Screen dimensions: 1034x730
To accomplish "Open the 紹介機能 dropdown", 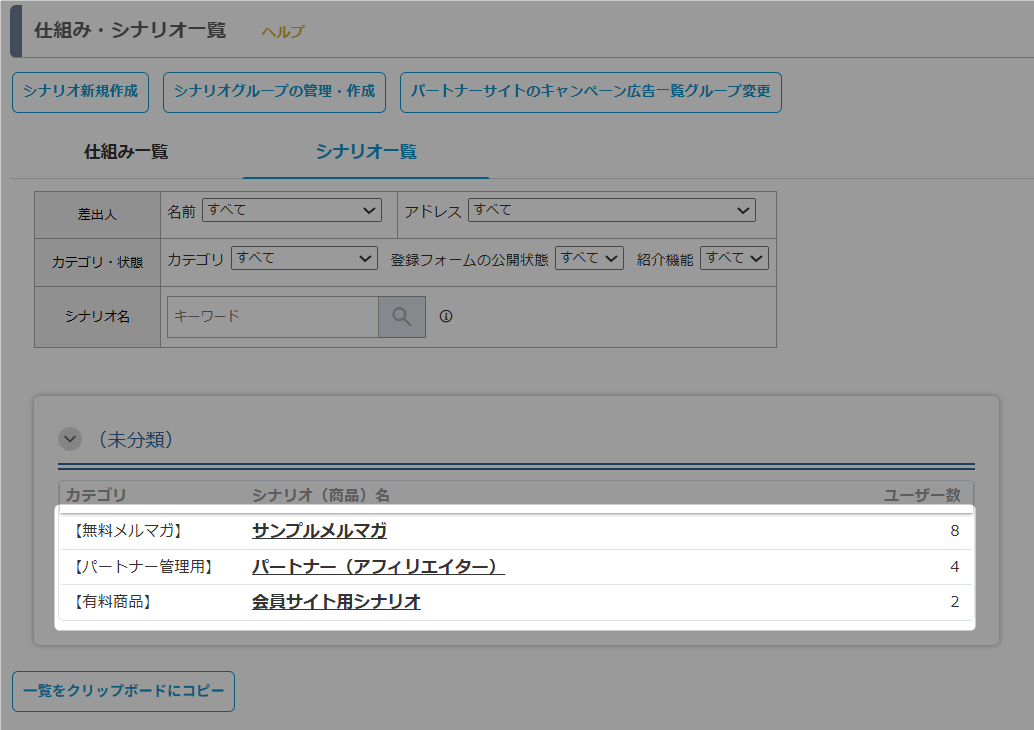I will tap(734, 259).
